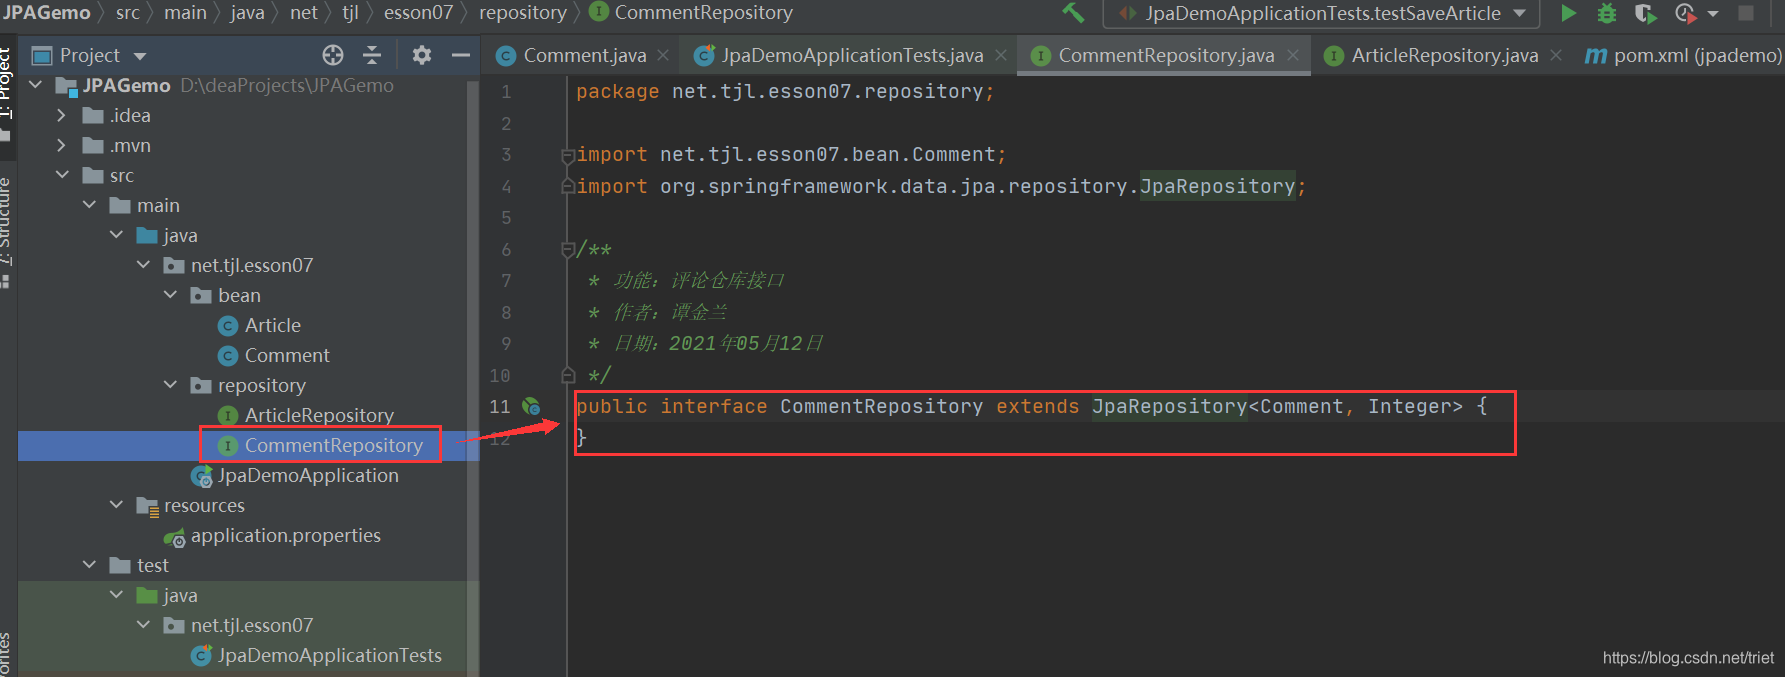Collapse the bean package
The height and width of the screenshot is (677, 1785).
[x=170, y=295]
